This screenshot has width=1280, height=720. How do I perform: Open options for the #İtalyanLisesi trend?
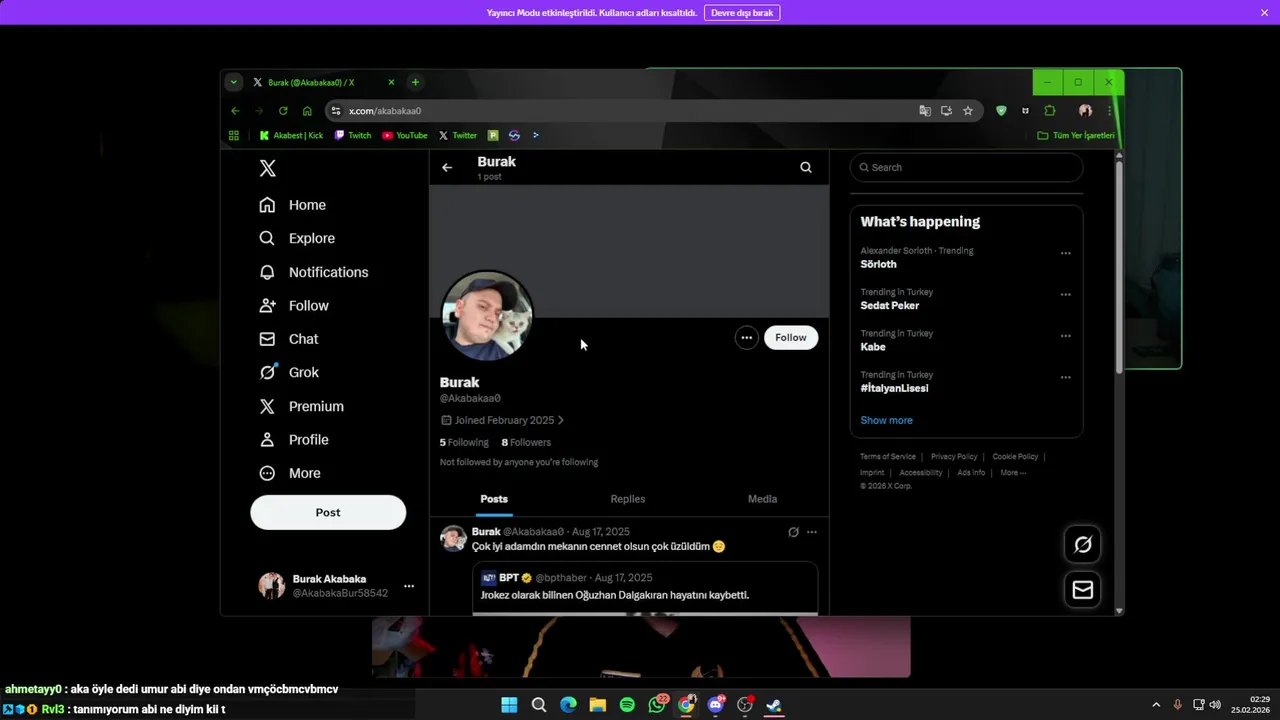pyautogui.click(x=1065, y=377)
